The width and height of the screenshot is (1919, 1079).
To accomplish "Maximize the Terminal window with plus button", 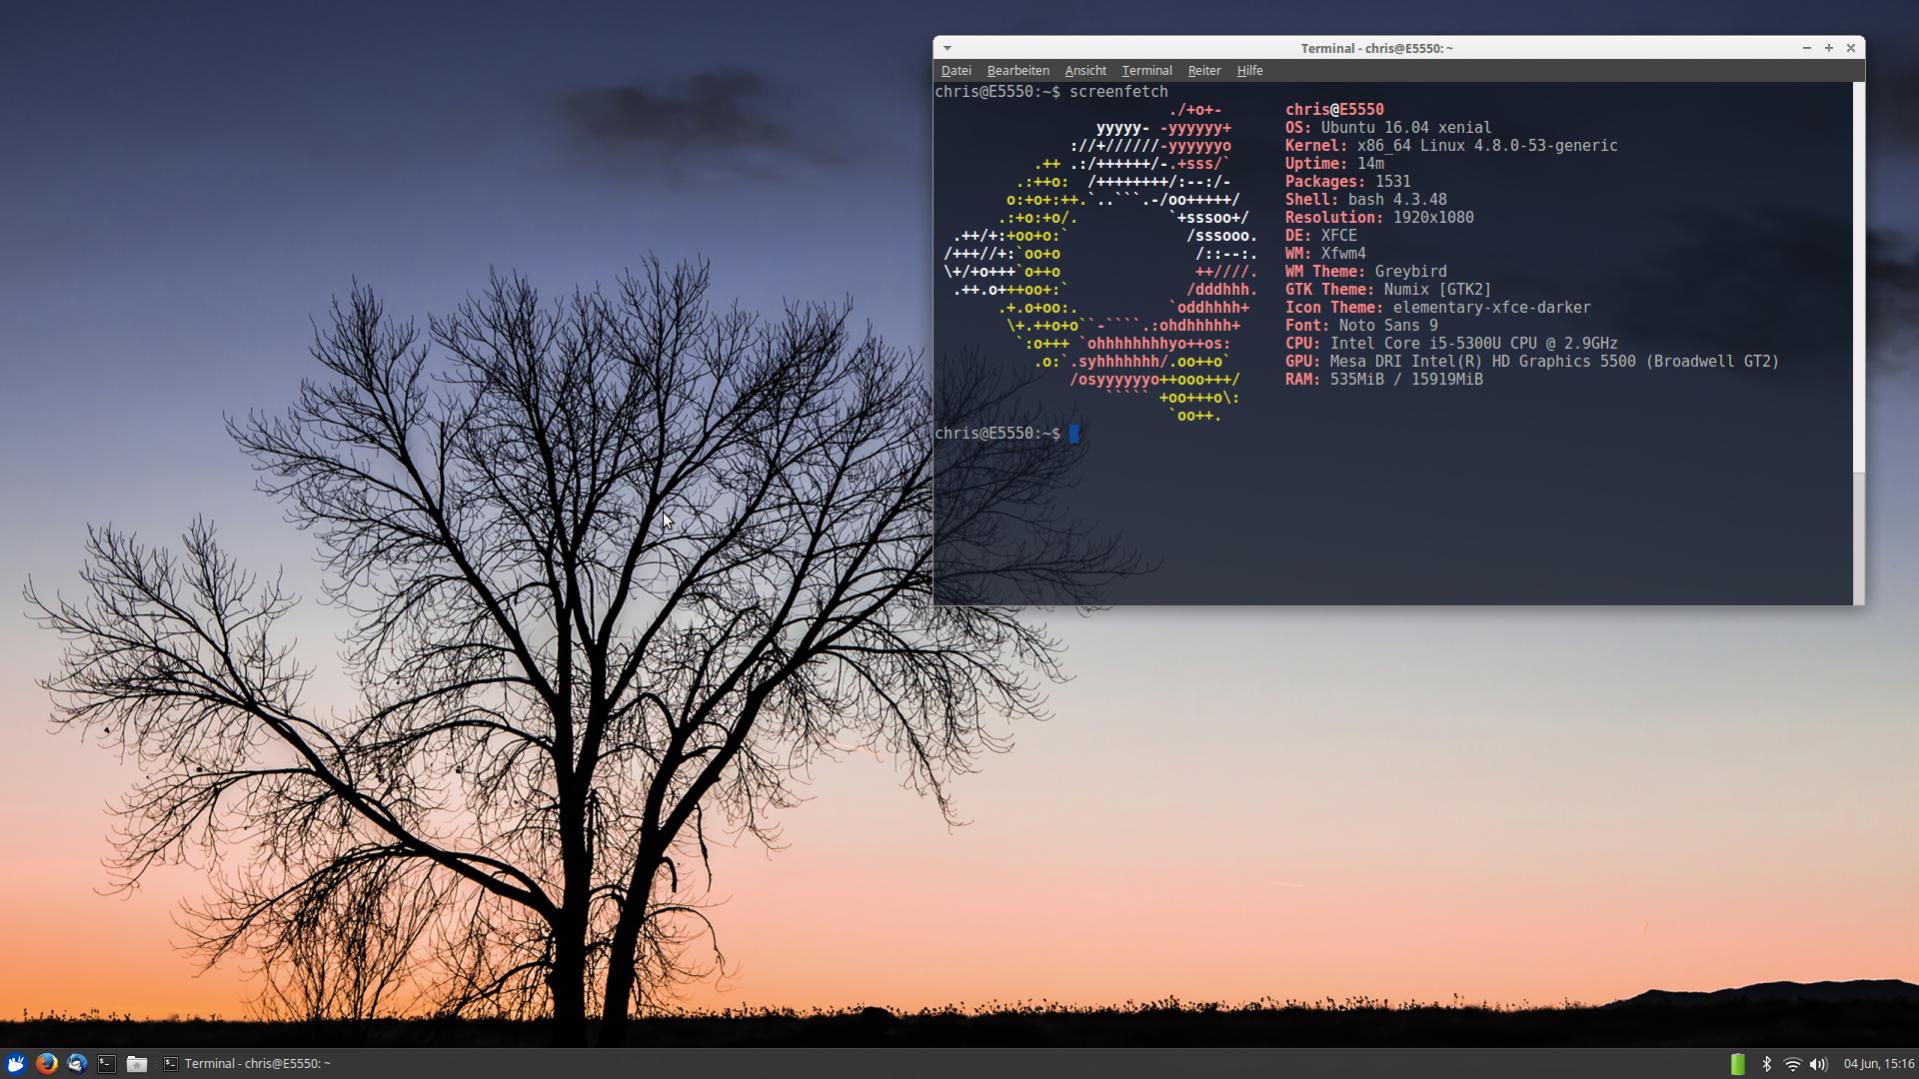I will click(1829, 48).
